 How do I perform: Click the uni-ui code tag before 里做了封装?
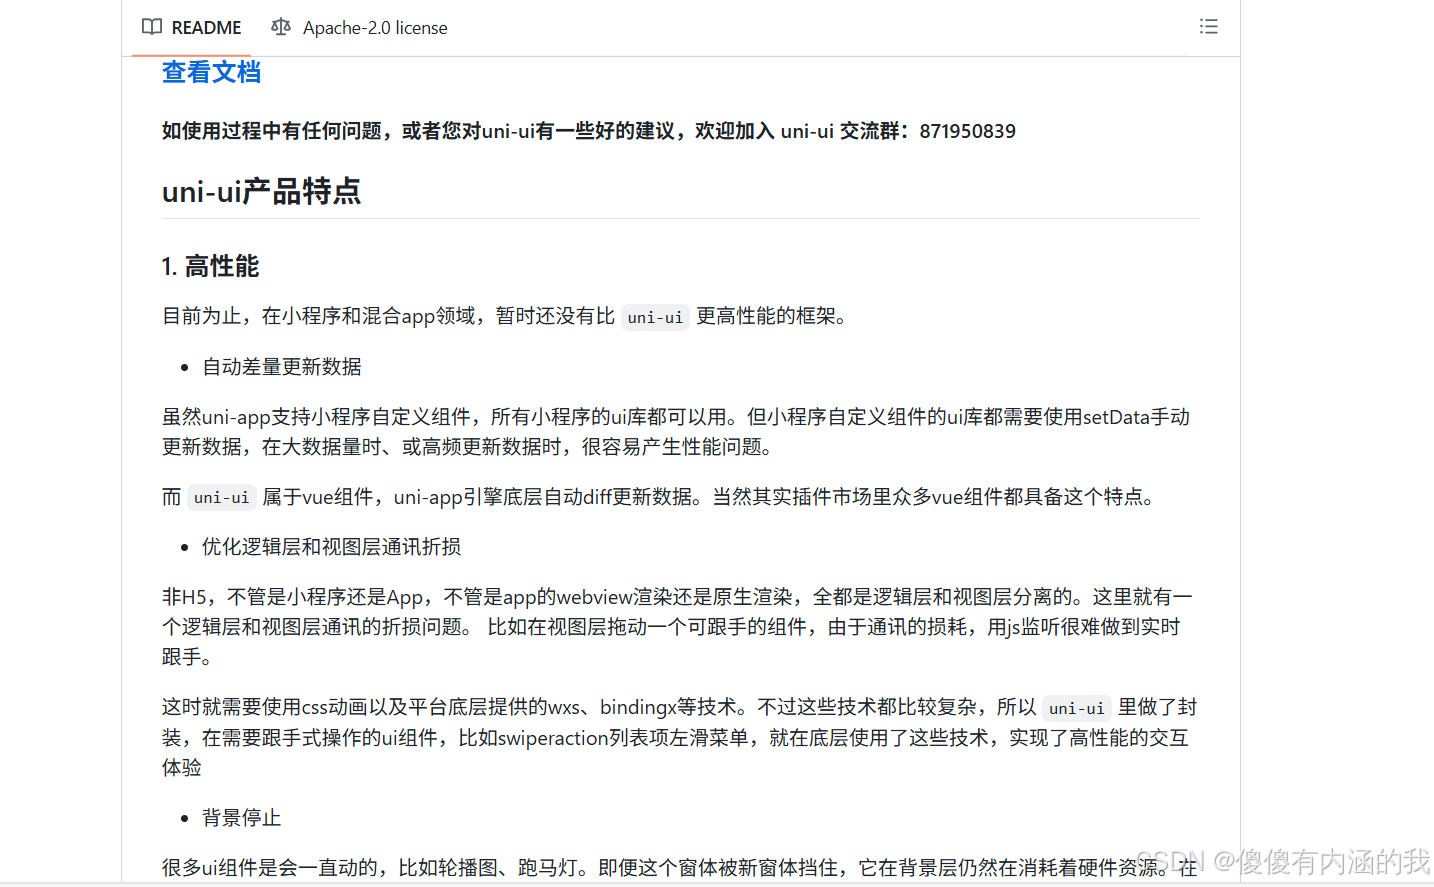point(1076,708)
